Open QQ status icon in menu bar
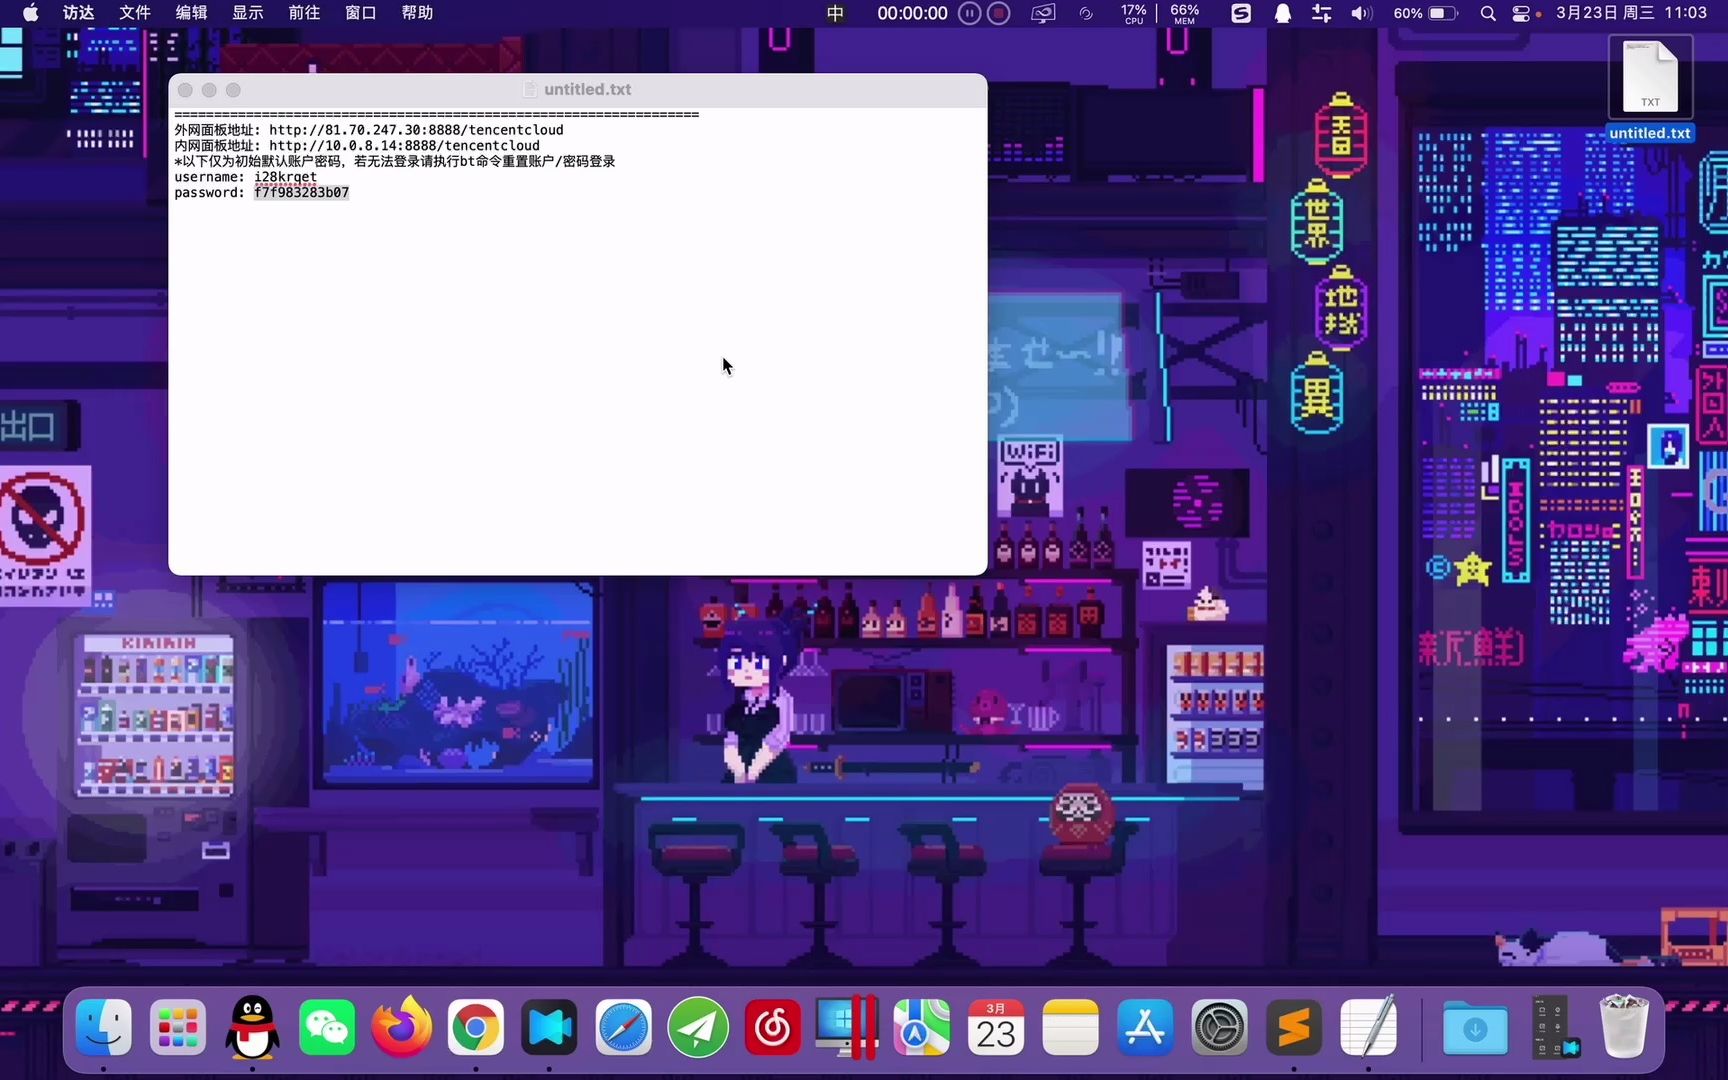This screenshot has width=1728, height=1080. pyautogui.click(x=1283, y=13)
